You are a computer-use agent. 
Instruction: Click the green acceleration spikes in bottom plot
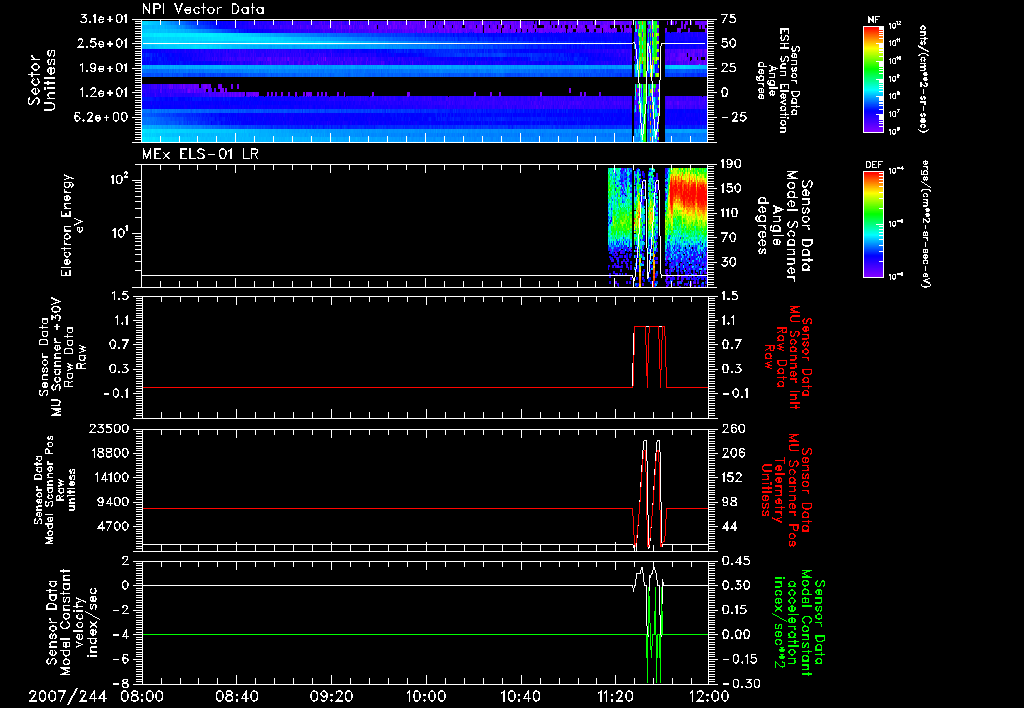click(x=654, y=634)
